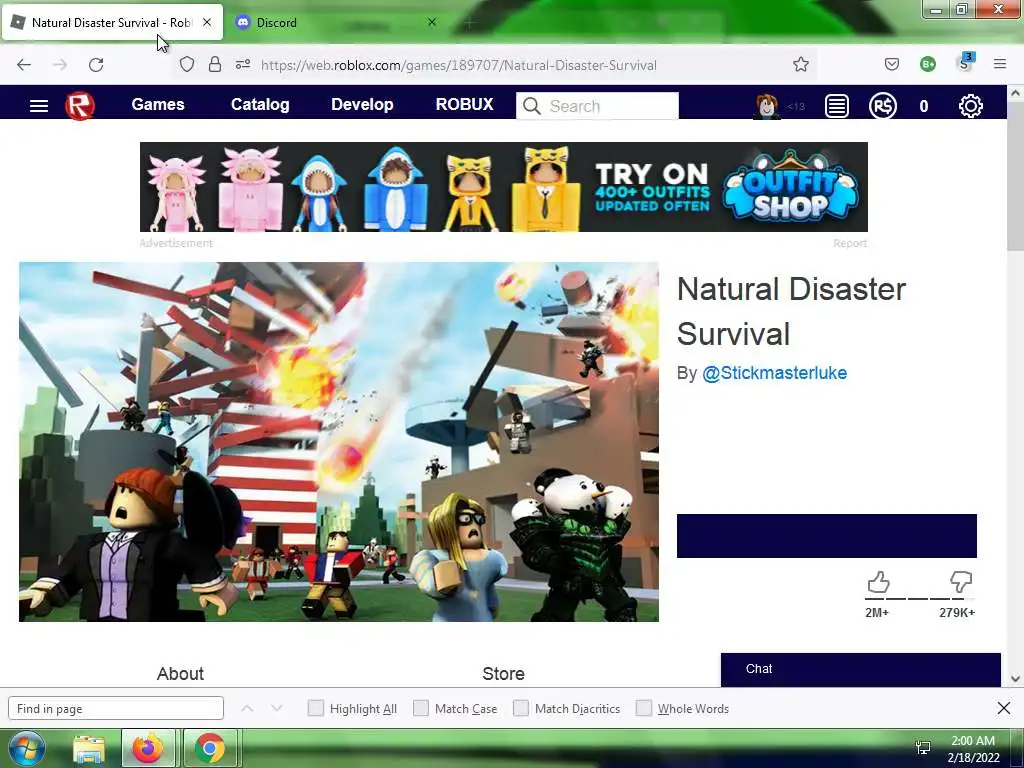Click the taskbar clock 2:00 AM
Screen dimensions: 1024x768
click(973, 741)
